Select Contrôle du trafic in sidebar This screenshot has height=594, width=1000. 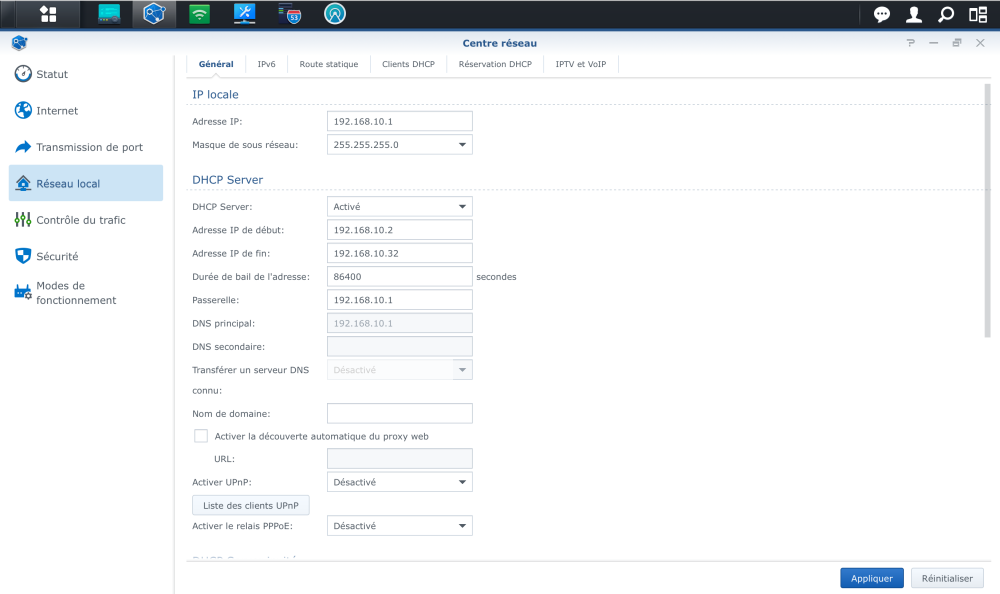click(81, 220)
